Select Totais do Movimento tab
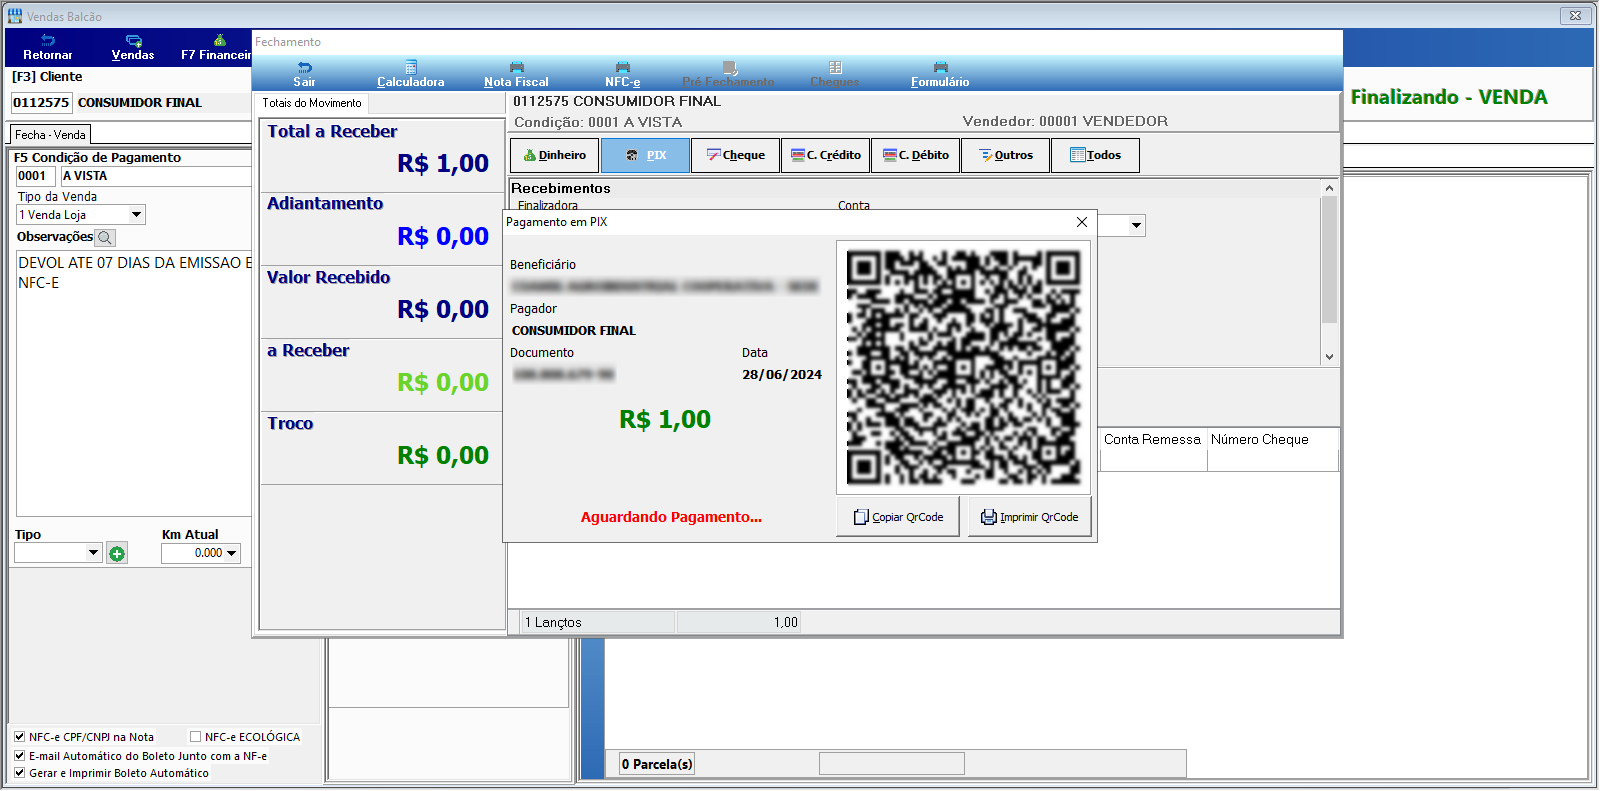 coord(312,103)
